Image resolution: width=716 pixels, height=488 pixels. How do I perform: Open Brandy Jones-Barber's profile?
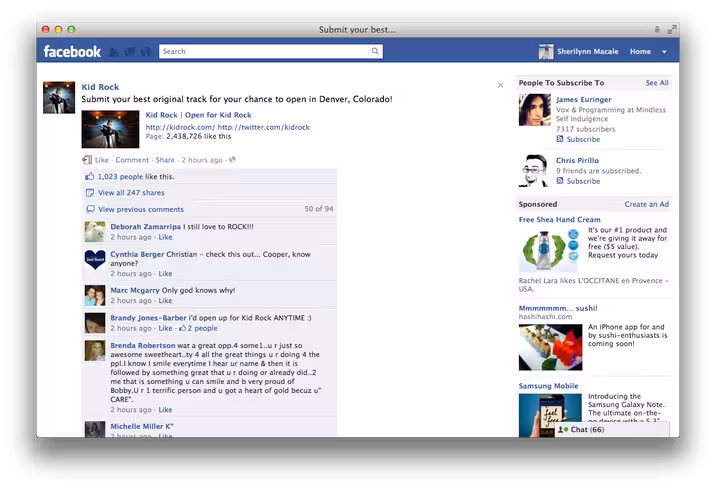click(148, 318)
